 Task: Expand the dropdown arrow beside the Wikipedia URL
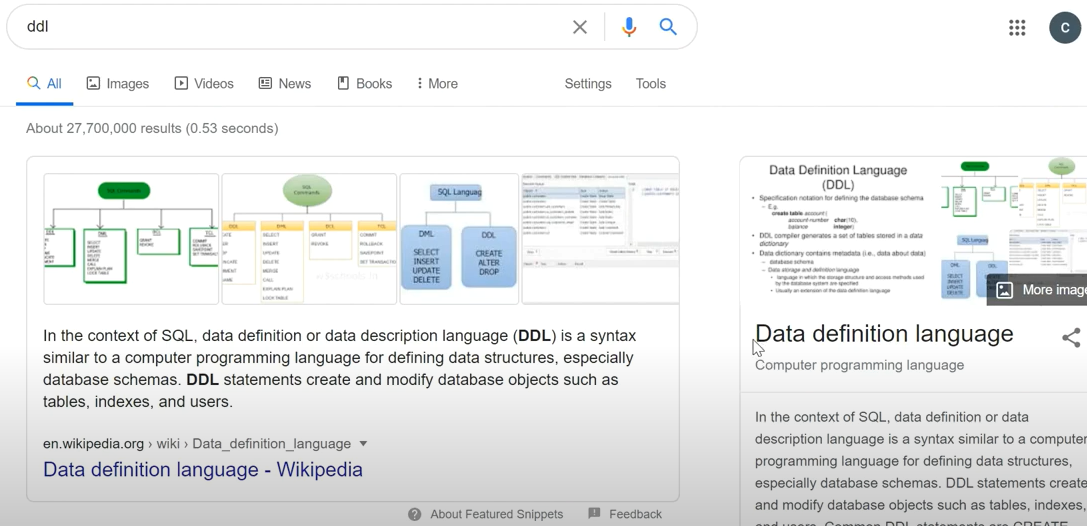363,444
